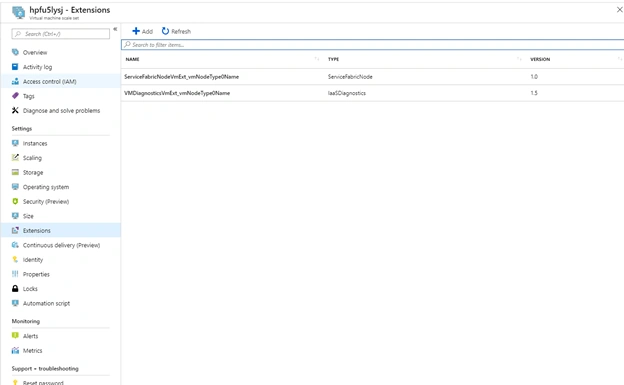This screenshot has width=624, height=385.
Task: Sort by the NAME column arrows
Action: pyautogui.click(x=317, y=59)
